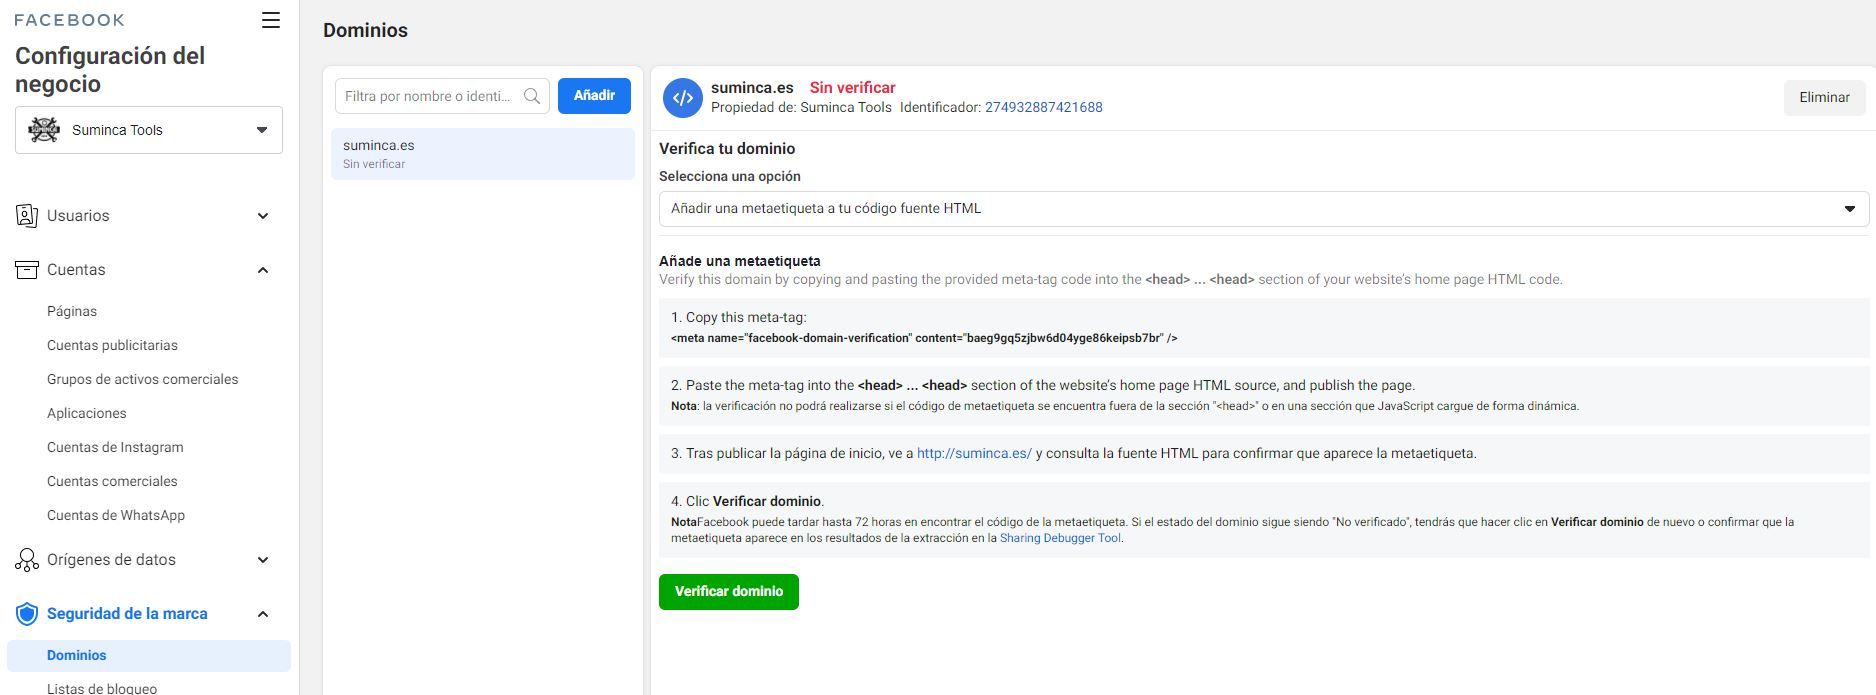1876x695 pixels.
Task: Click the Selecciona una opción label
Action: coord(730,177)
